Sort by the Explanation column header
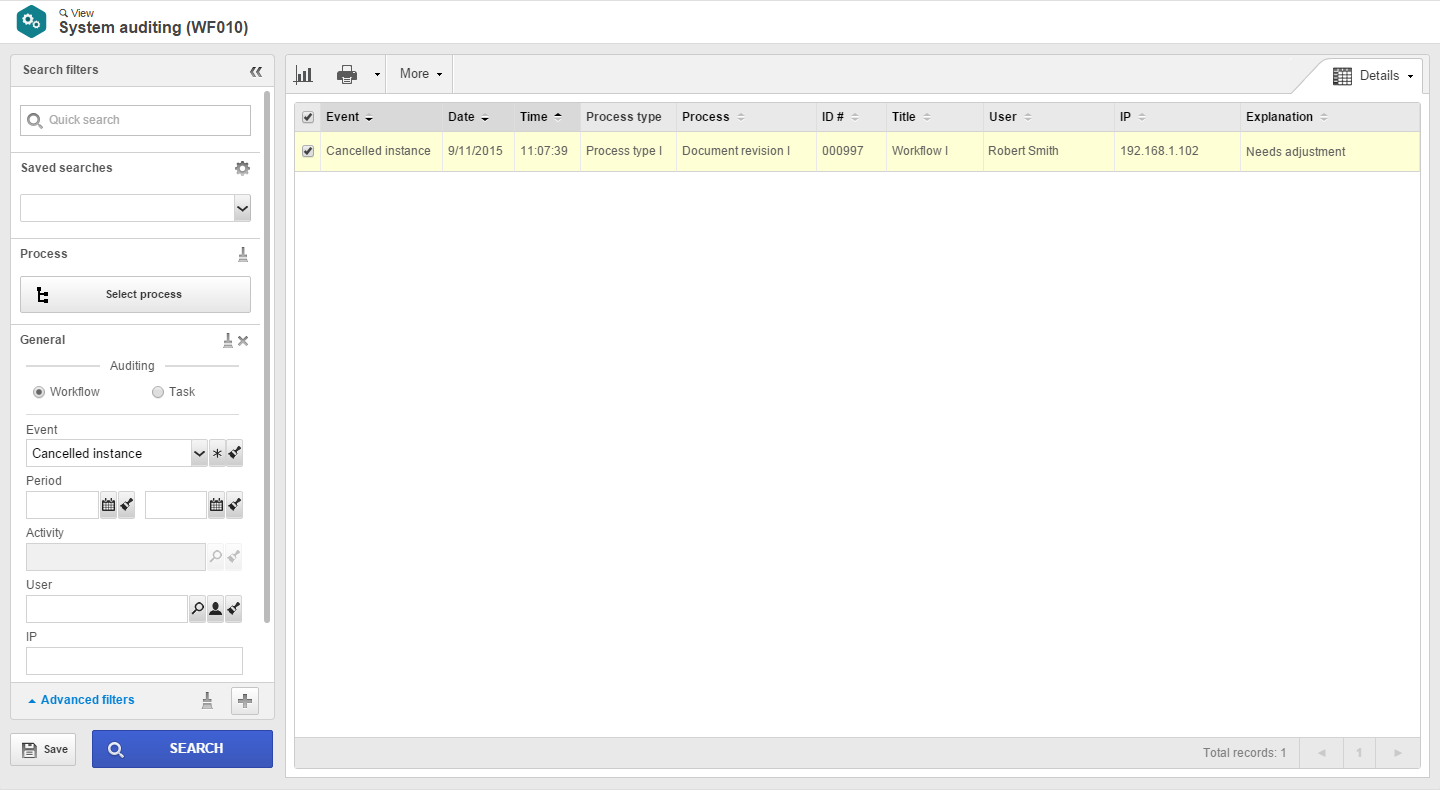The height and width of the screenshot is (790, 1440). (x=1330, y=117)
